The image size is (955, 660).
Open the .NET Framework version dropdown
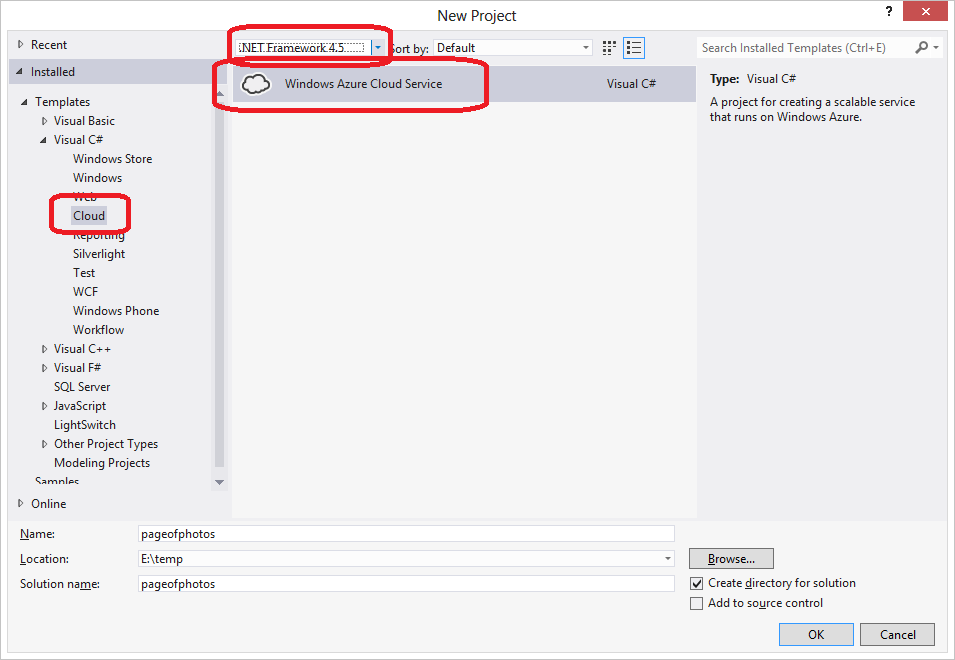(378, 47)
